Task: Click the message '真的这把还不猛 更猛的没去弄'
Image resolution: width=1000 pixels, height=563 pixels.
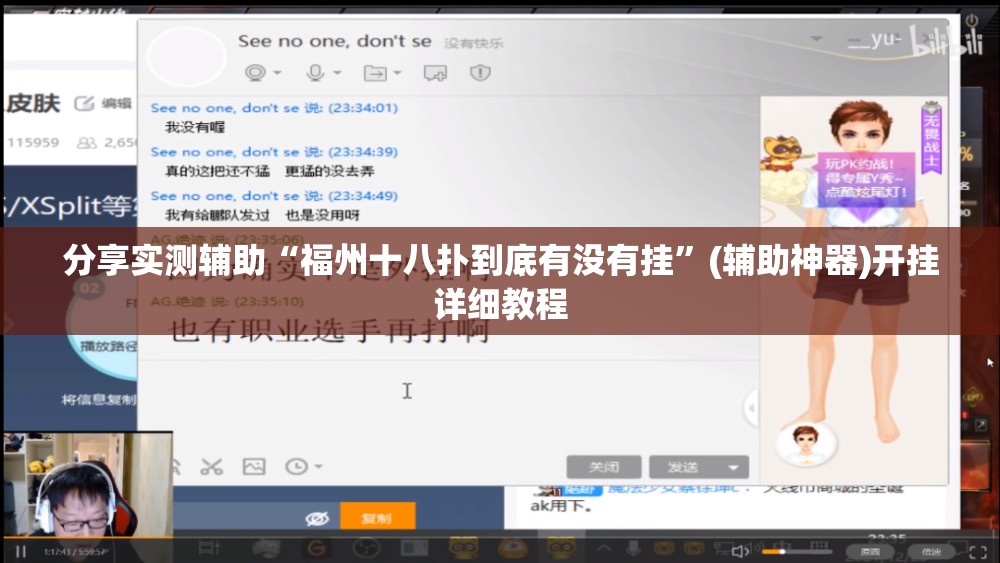Action: coord(270,171)
